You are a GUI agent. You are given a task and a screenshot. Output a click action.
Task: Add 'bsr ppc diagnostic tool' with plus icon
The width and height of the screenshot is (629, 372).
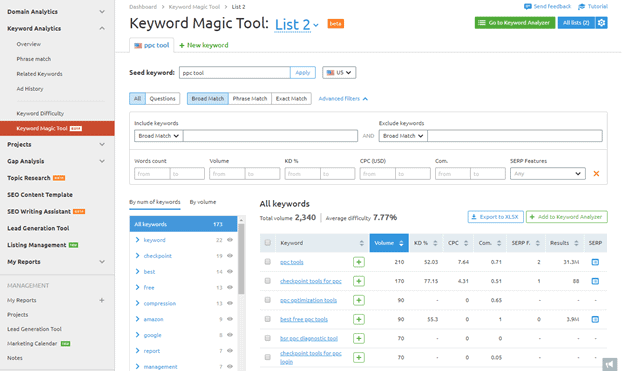(x=359, y=338)
